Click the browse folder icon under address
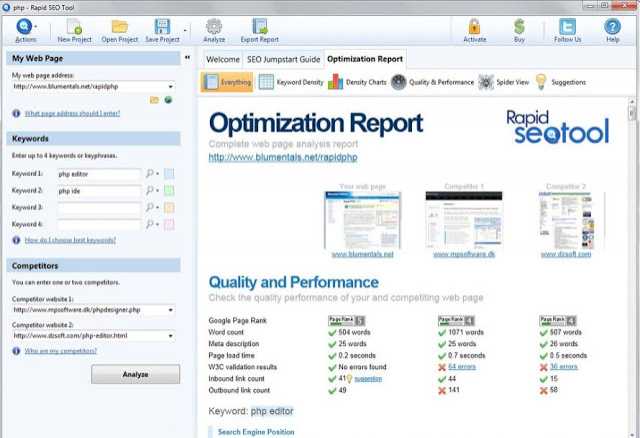This screenshot has height=438, width=640. point(154,100)
